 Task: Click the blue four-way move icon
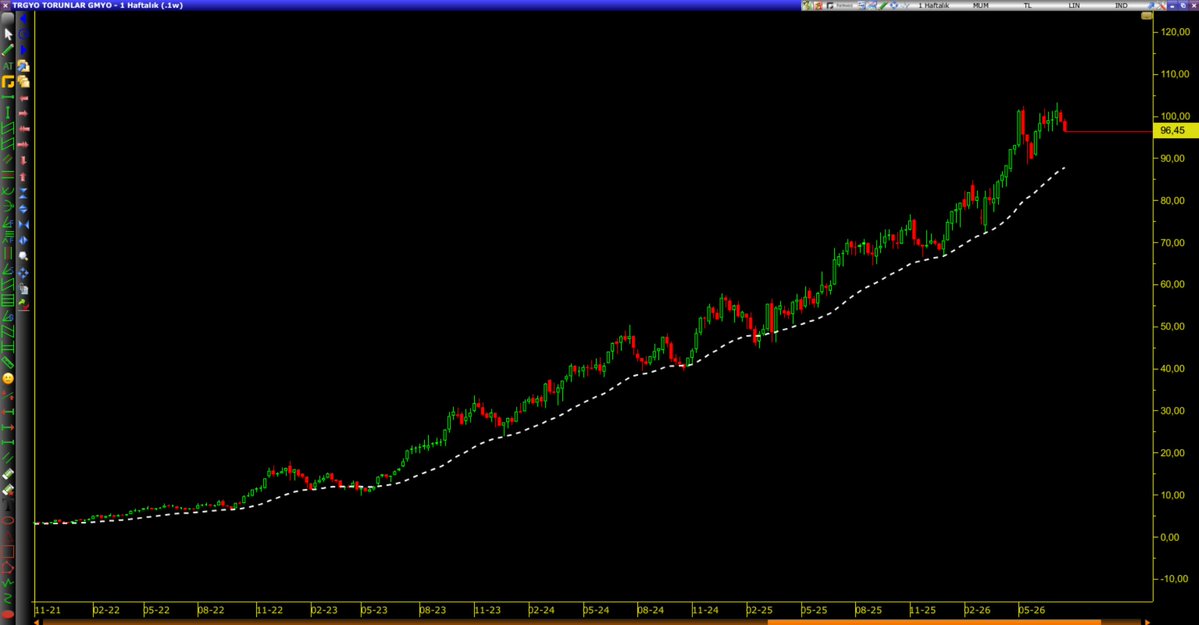[24, 272]
